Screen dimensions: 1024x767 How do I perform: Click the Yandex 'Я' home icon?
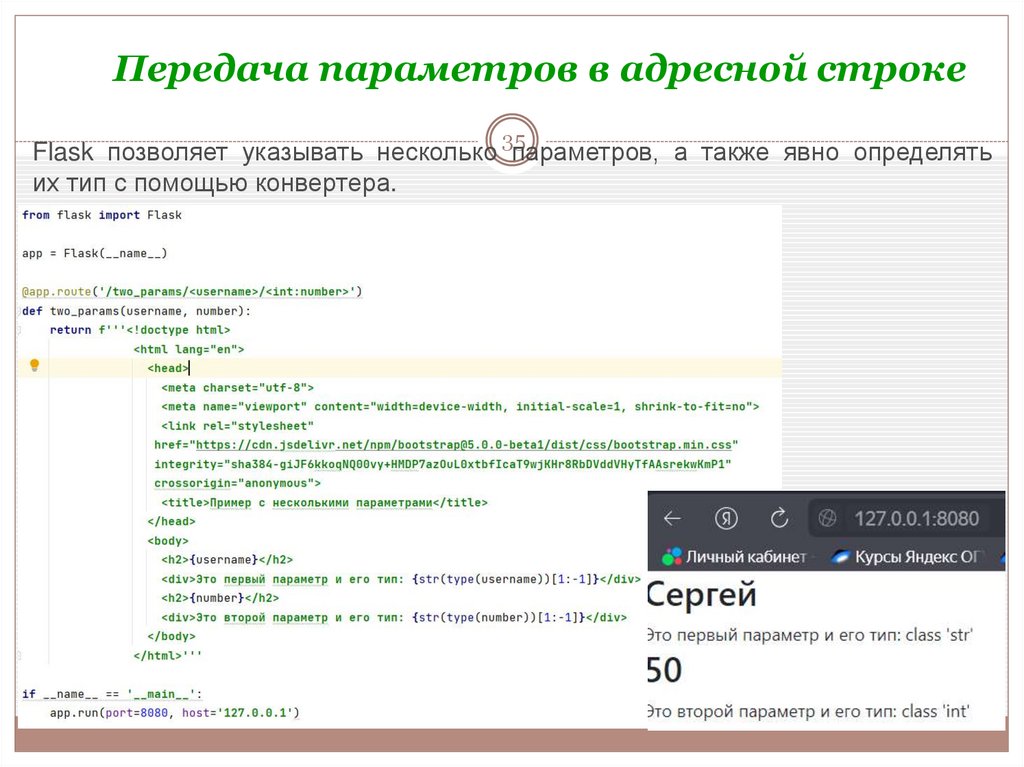click(726, 519)
